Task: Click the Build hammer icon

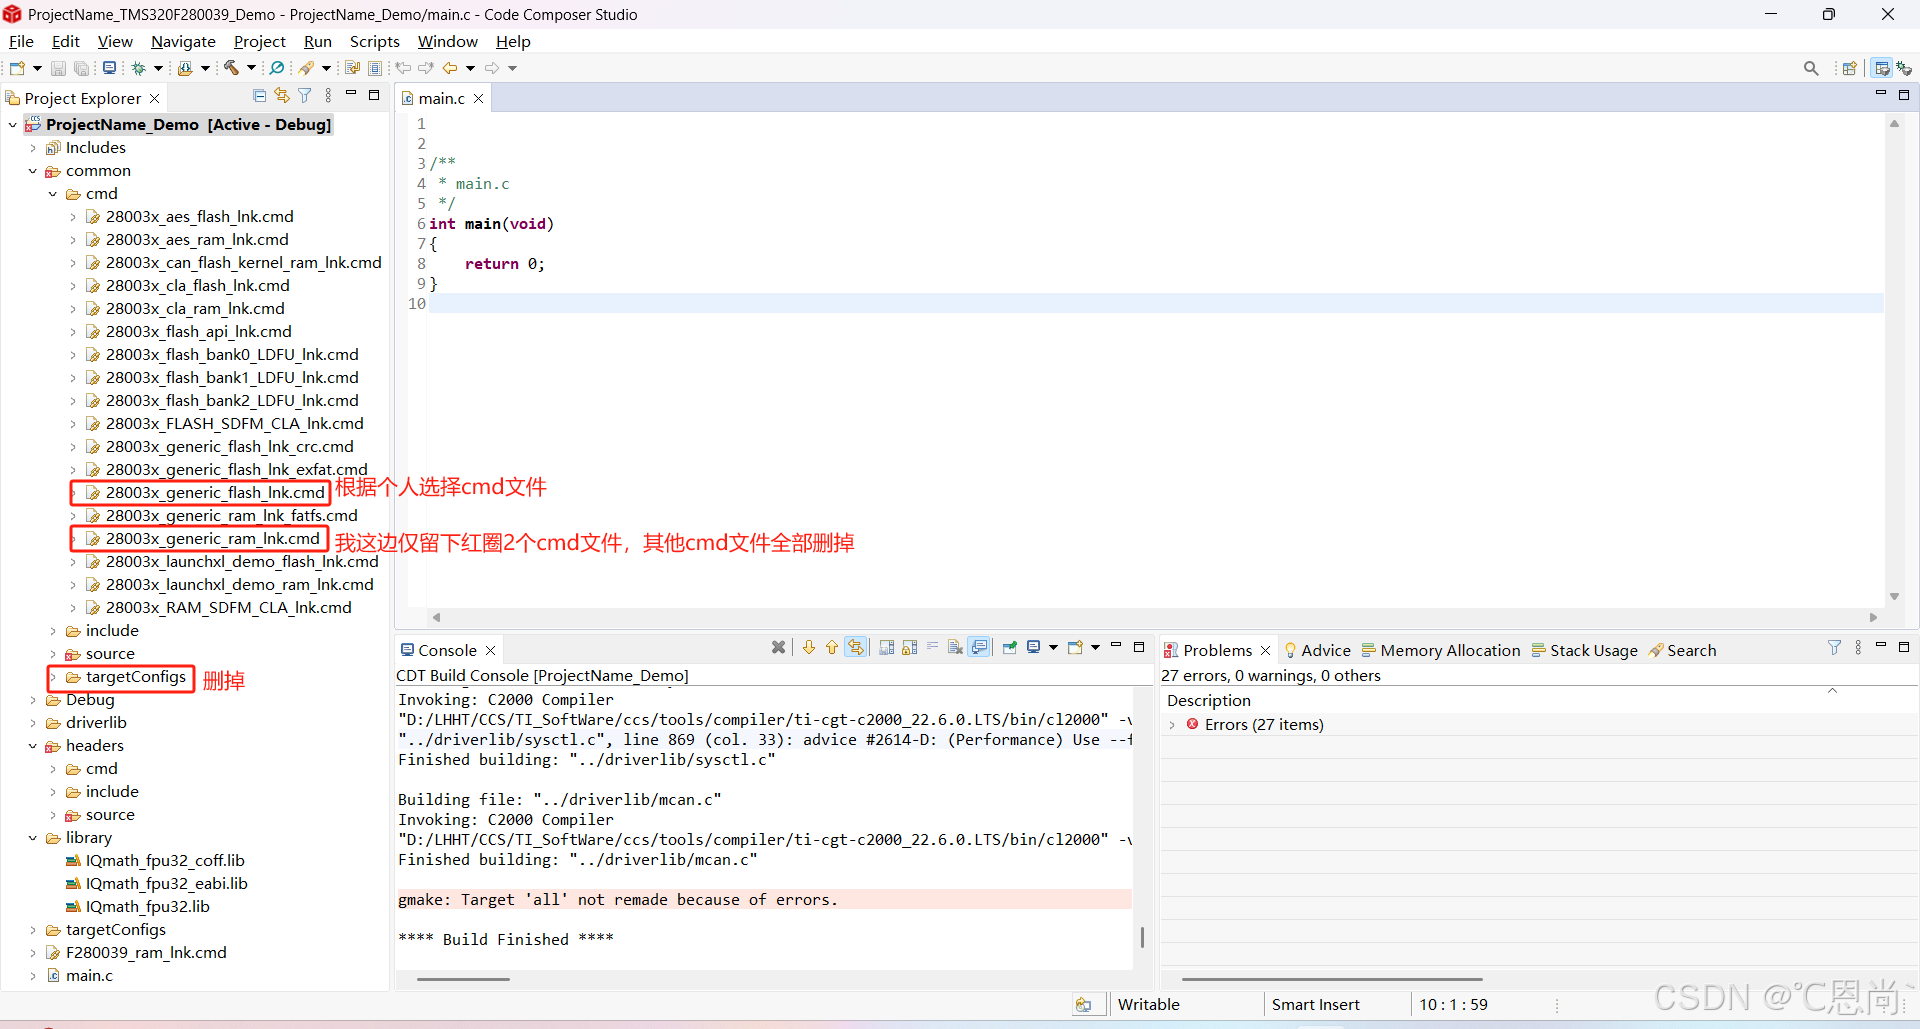Action: pyautogui.click(x=231, y=68)
